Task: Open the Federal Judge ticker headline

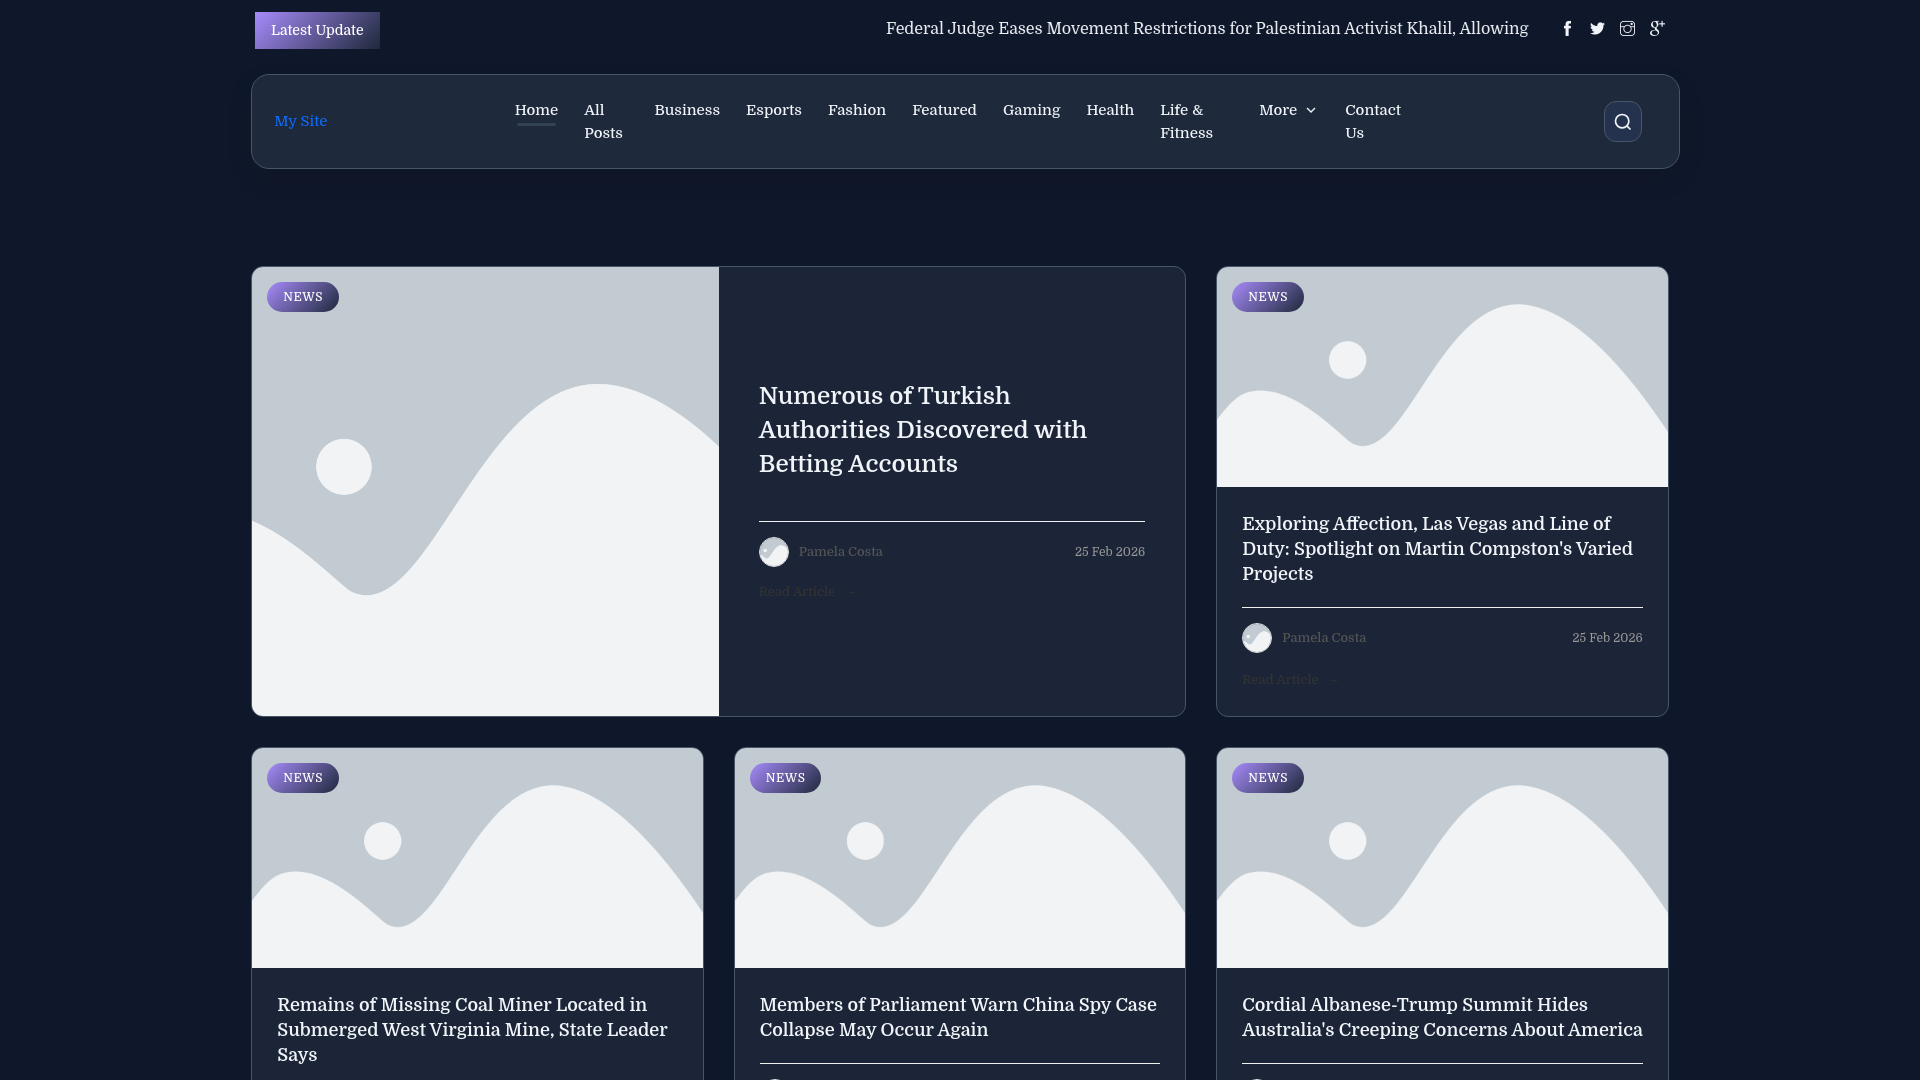Action: pos(1207,28)
